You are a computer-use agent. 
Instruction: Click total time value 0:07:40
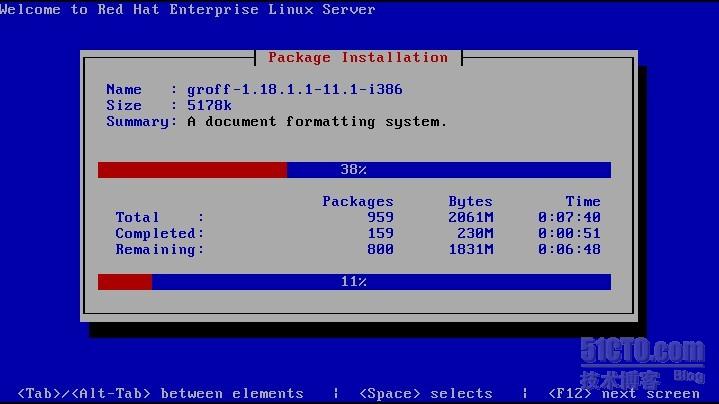[x=569, y=217]
